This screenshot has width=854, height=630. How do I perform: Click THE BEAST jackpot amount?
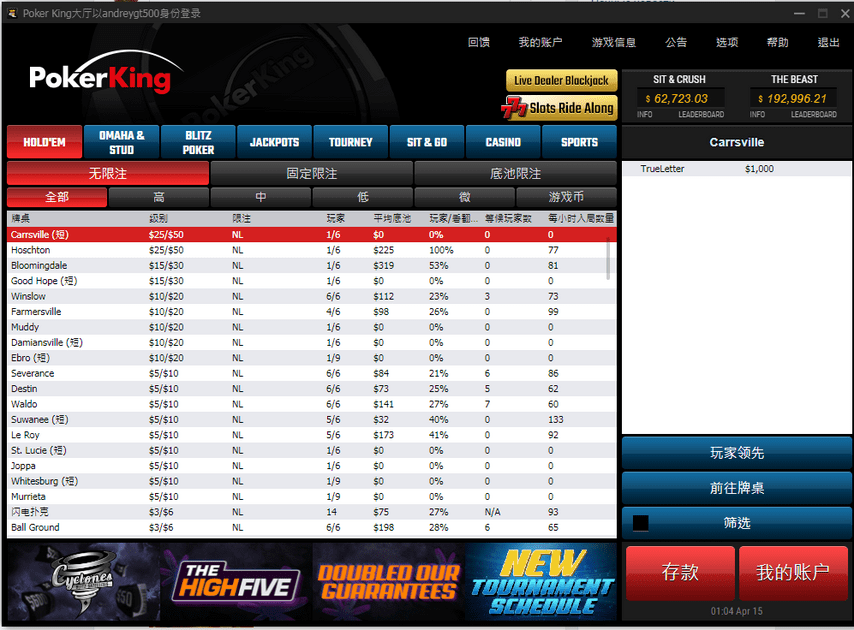coord(794,99)
